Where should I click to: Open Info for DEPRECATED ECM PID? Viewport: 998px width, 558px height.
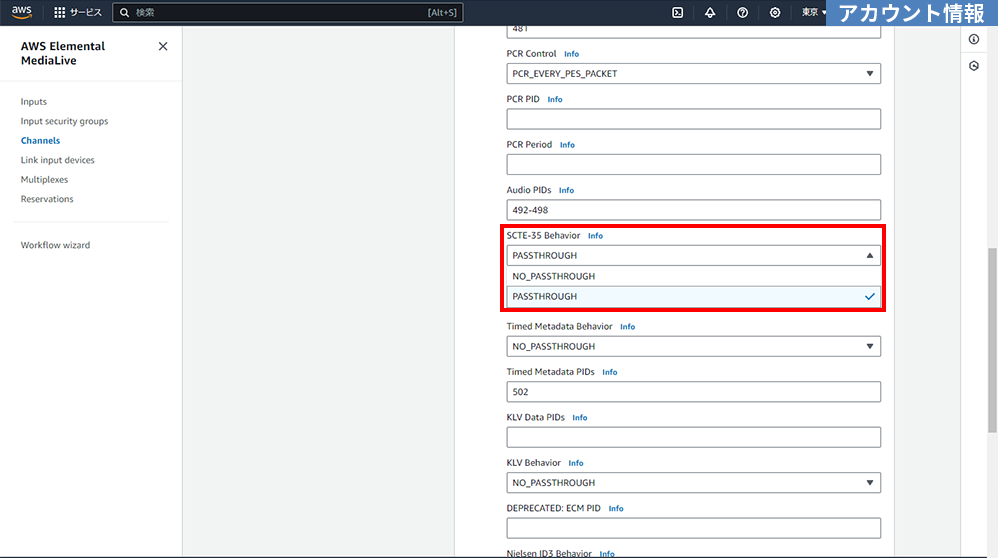click(616, 509)
